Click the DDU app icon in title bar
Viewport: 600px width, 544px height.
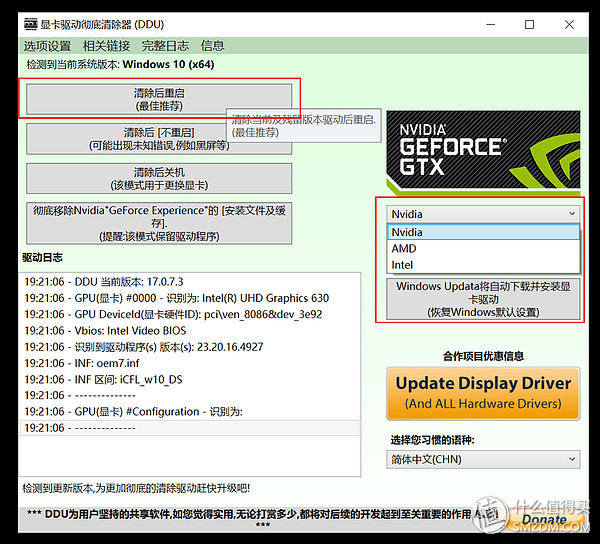(31, 24)
